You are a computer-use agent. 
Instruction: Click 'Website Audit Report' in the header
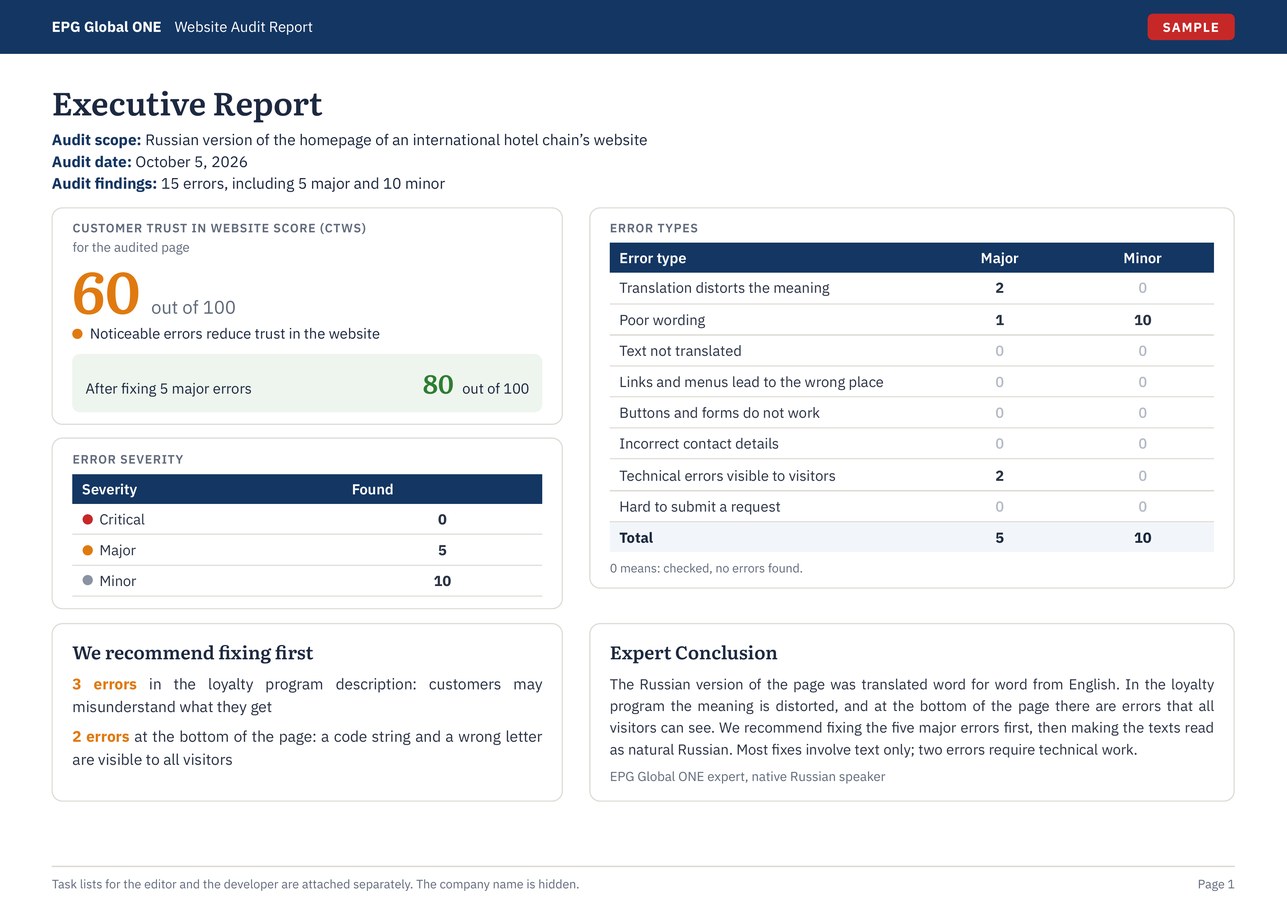click(243, 27)
